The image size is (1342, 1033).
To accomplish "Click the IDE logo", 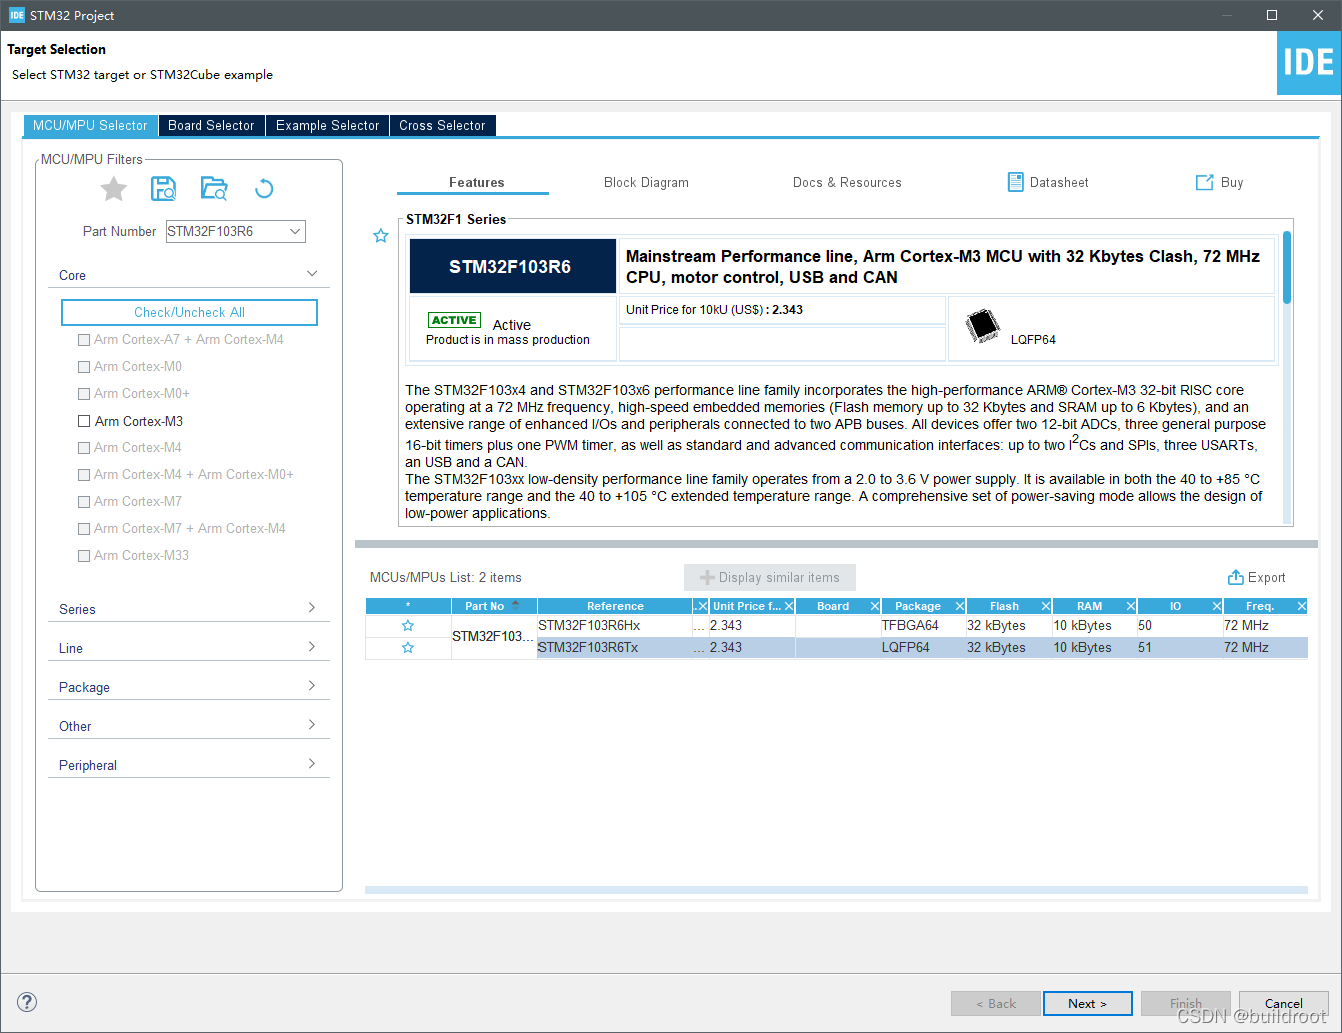I will tap(1309, 63).
